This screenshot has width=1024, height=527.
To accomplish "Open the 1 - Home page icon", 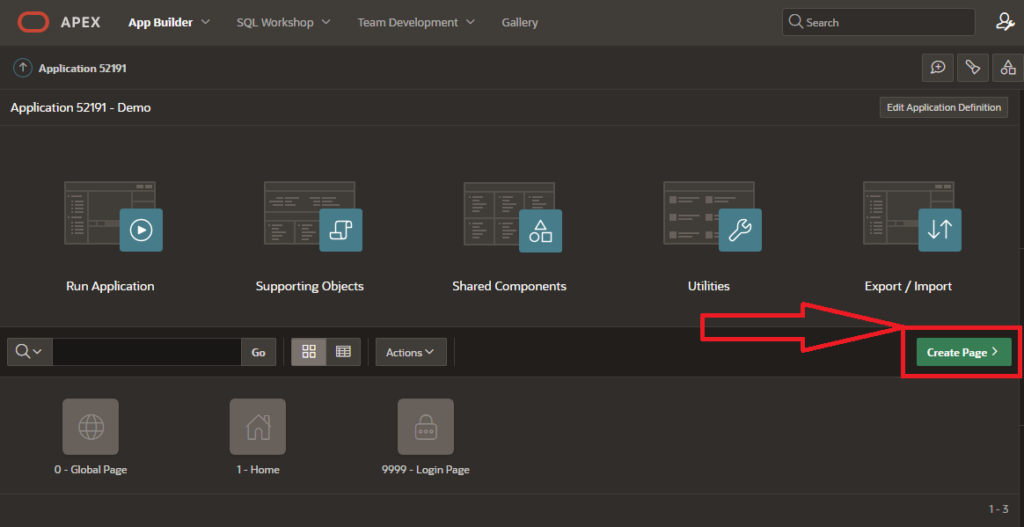I will tap(257, 427).
